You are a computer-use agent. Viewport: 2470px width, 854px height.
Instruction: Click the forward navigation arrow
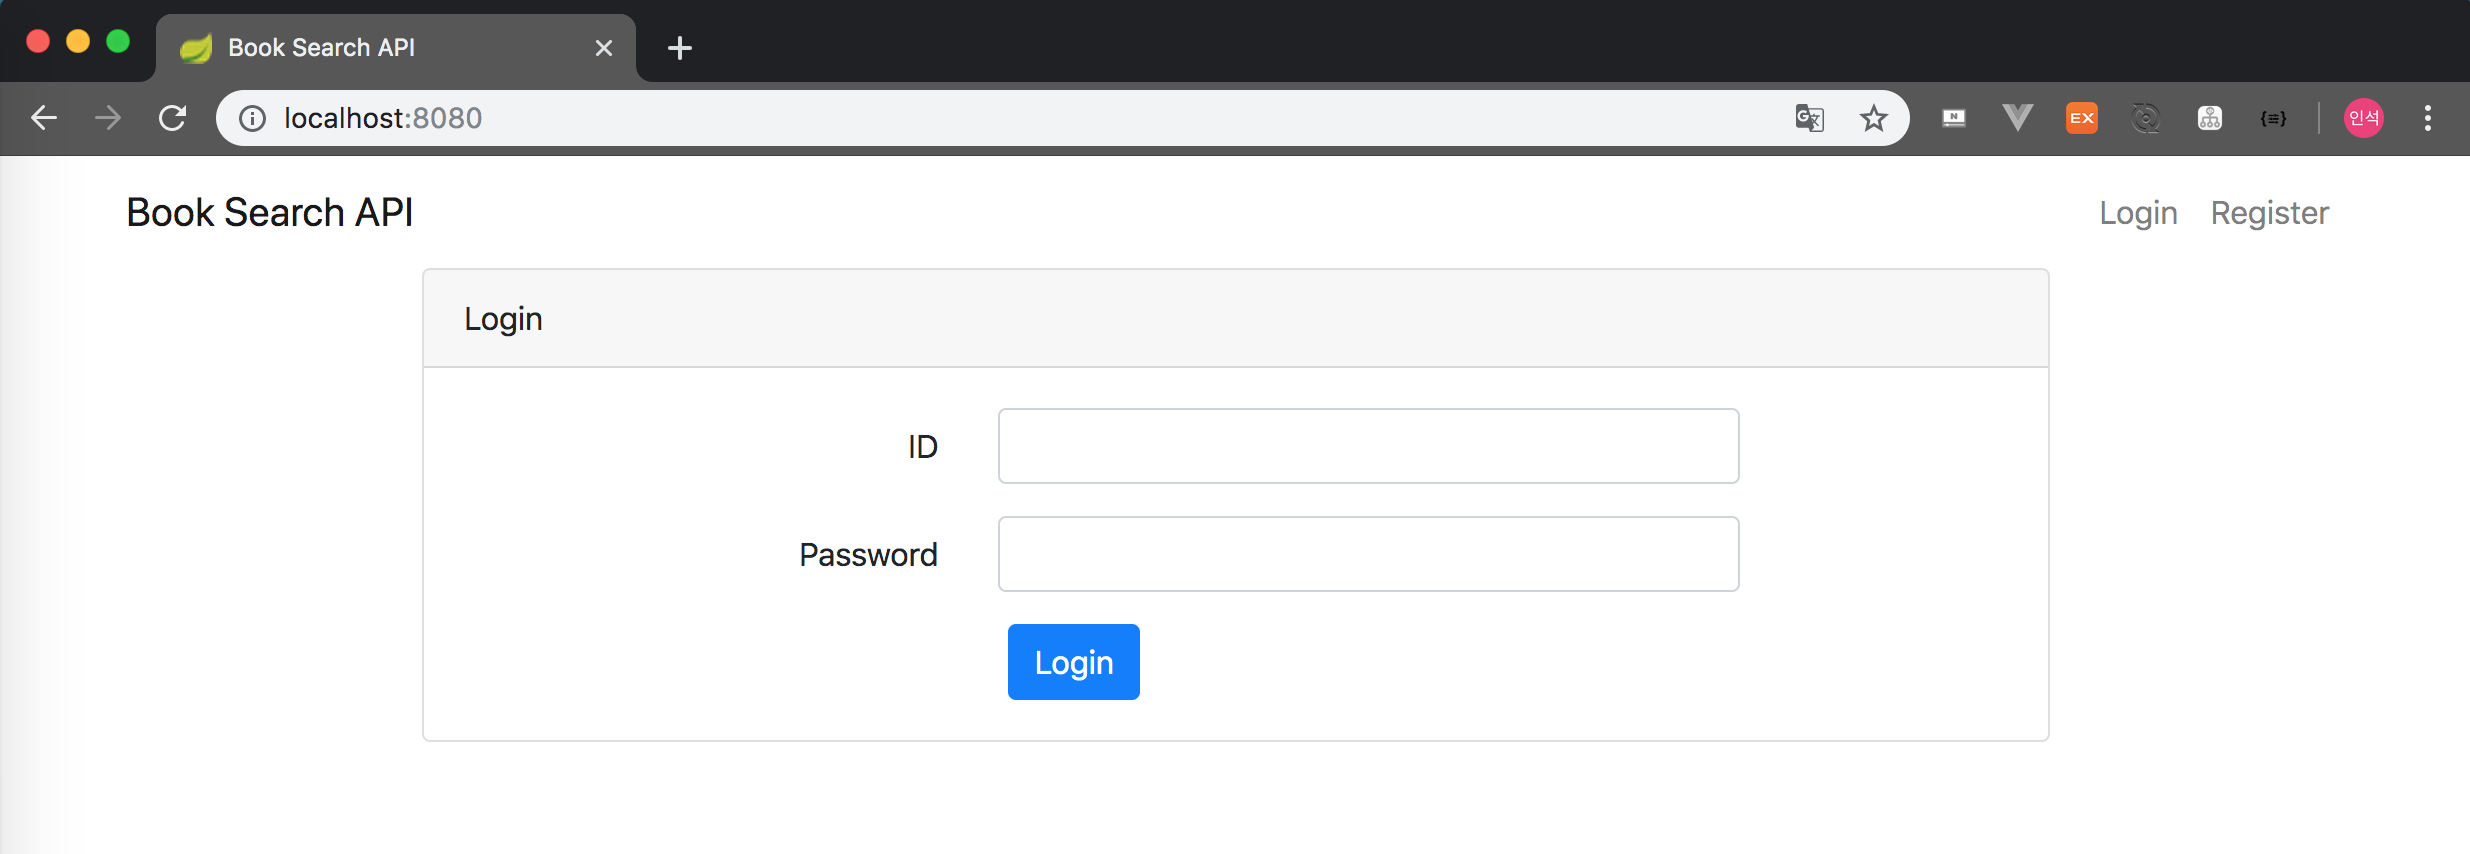108,117
